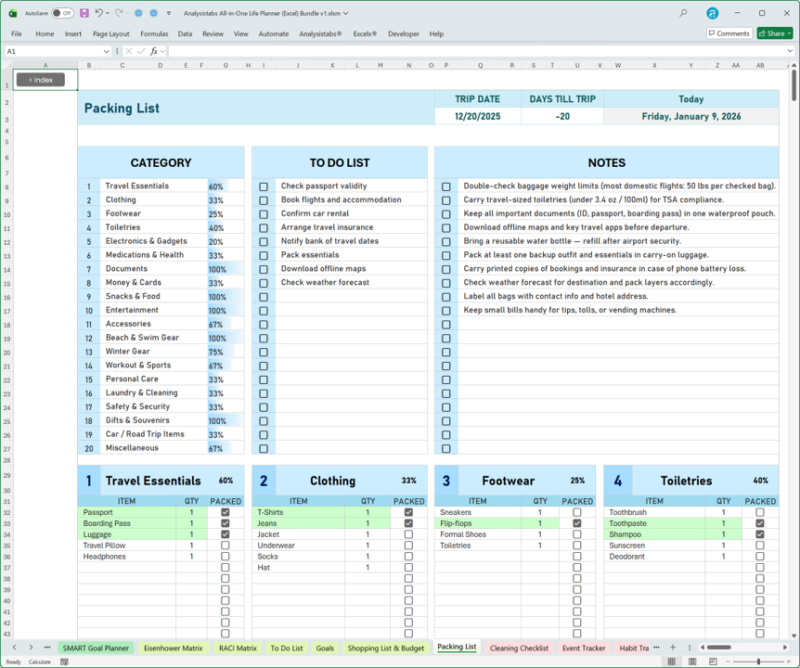The width and height of the screenshot is (800, 668).
Task: Switch to the Cleaning Checklist sheet tab
Action: tap(518, 648)
